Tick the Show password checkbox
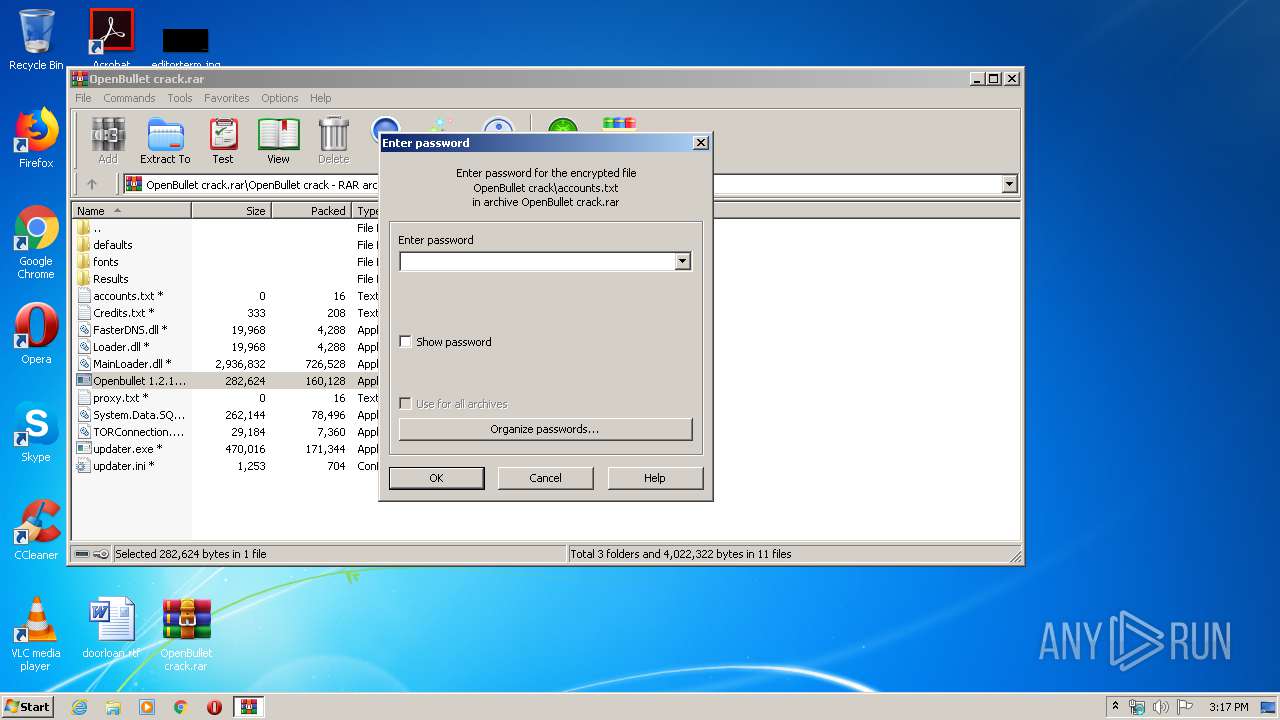1280x720 pixels. tap(405, 342)
